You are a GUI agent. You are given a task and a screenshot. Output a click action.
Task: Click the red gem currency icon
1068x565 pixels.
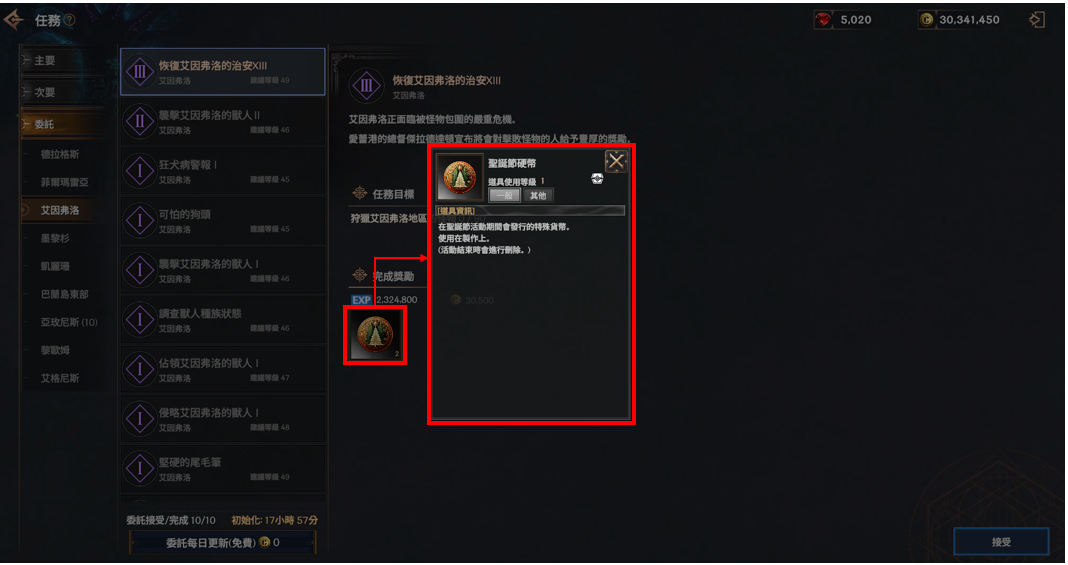pos(823,20)
